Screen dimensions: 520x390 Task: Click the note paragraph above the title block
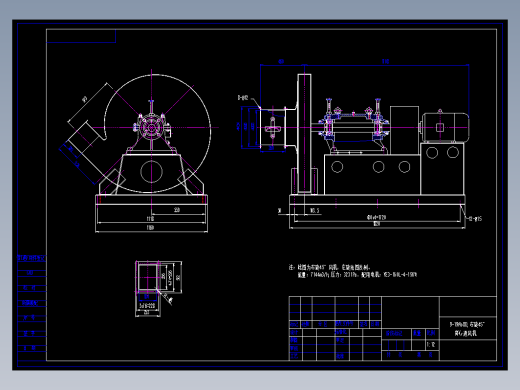click(353, 271)
